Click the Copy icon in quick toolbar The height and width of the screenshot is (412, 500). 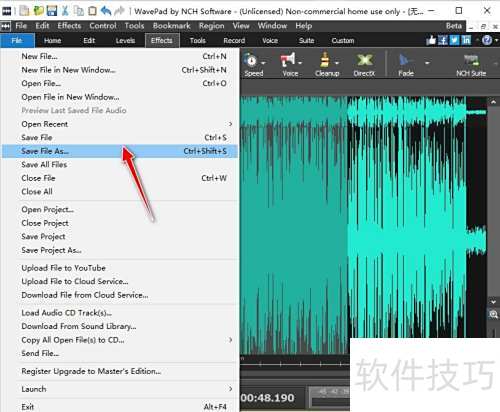click(79, 11)
